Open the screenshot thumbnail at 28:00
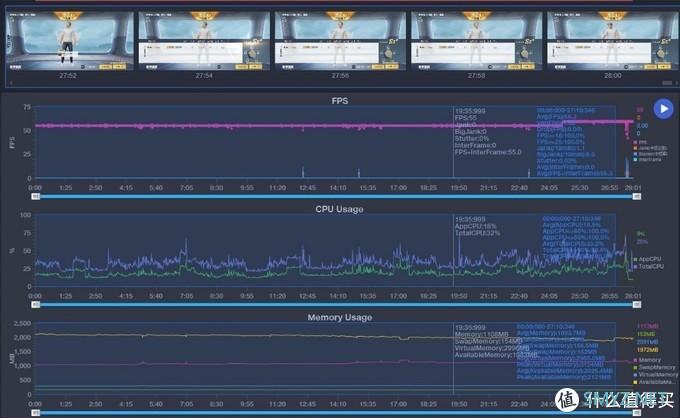 pos(613,41)
